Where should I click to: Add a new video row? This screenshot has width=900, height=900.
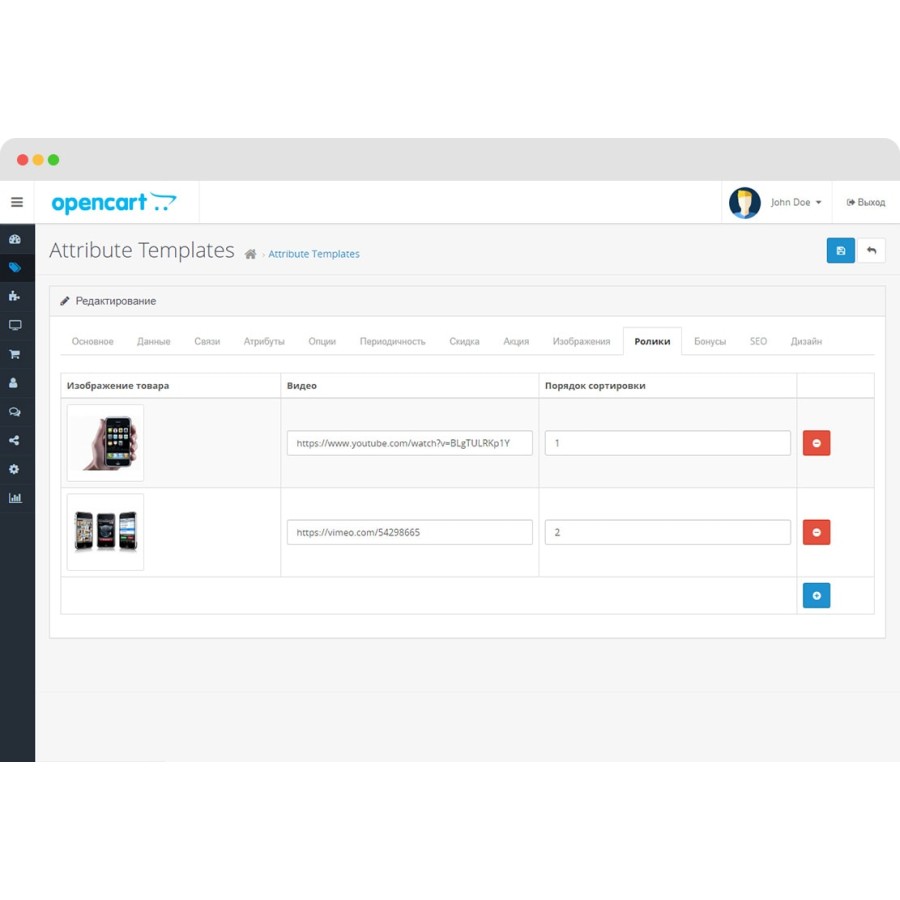816,595
